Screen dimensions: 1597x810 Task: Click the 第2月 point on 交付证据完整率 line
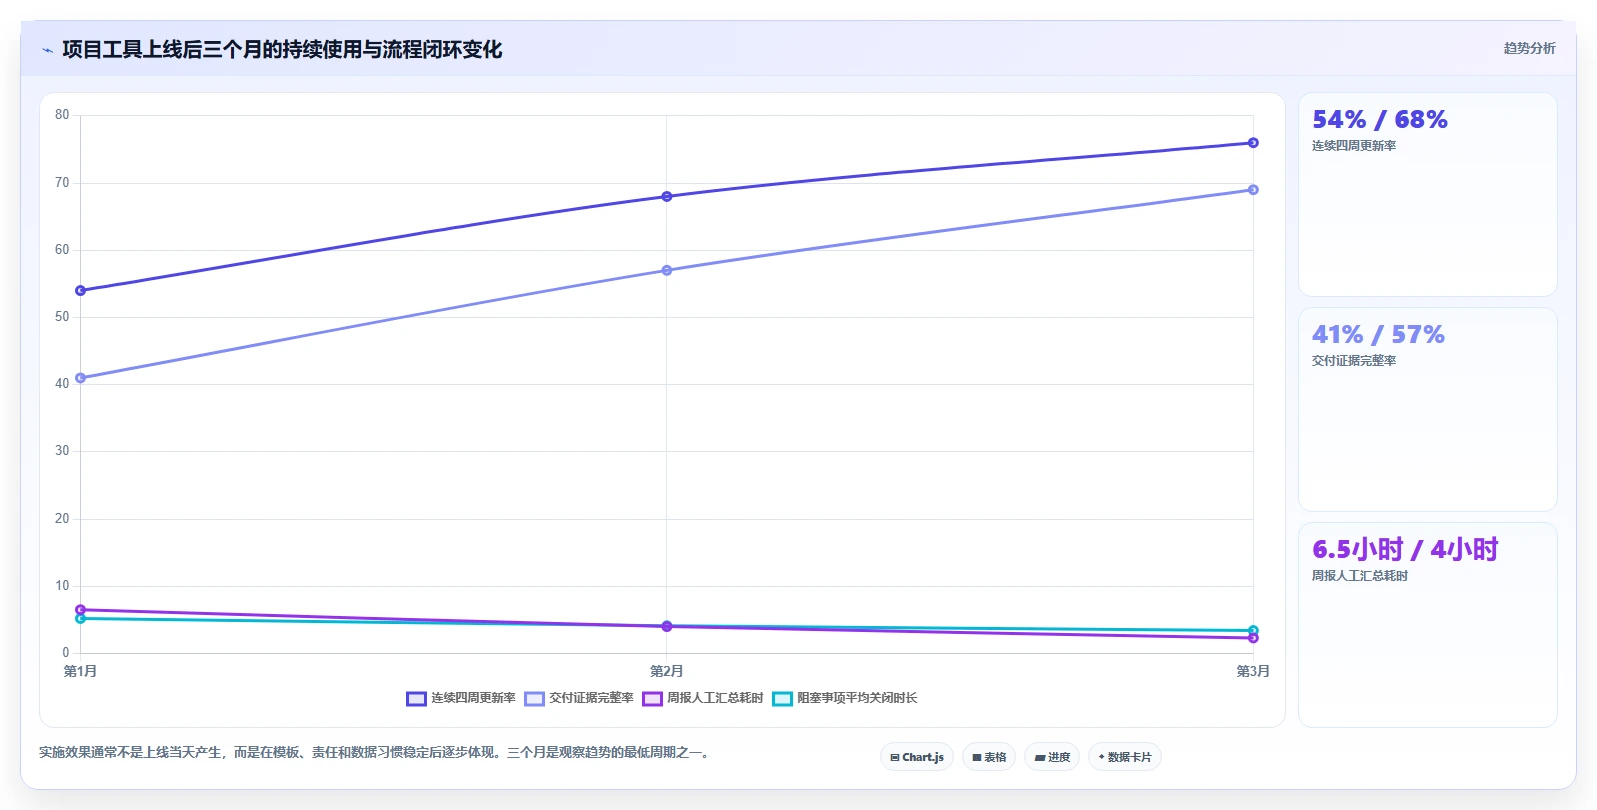(x=667, y=271)
